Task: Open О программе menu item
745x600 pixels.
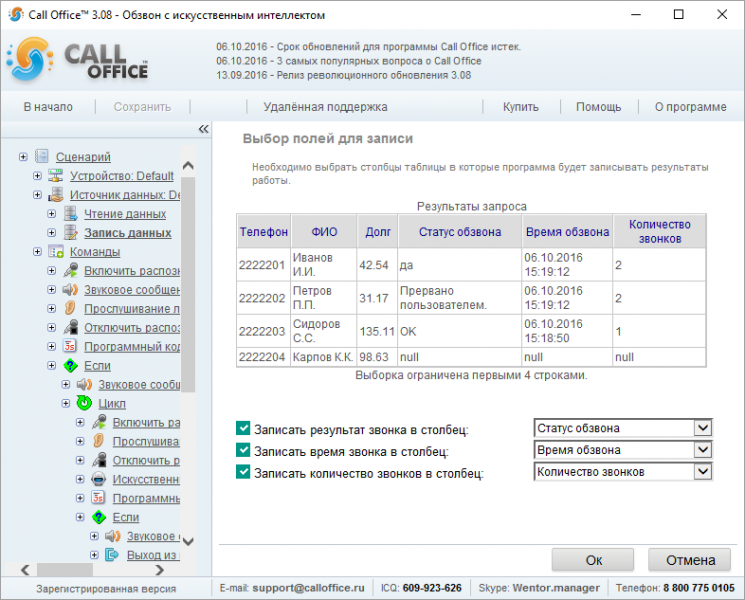Action: (x=690, y=107)
